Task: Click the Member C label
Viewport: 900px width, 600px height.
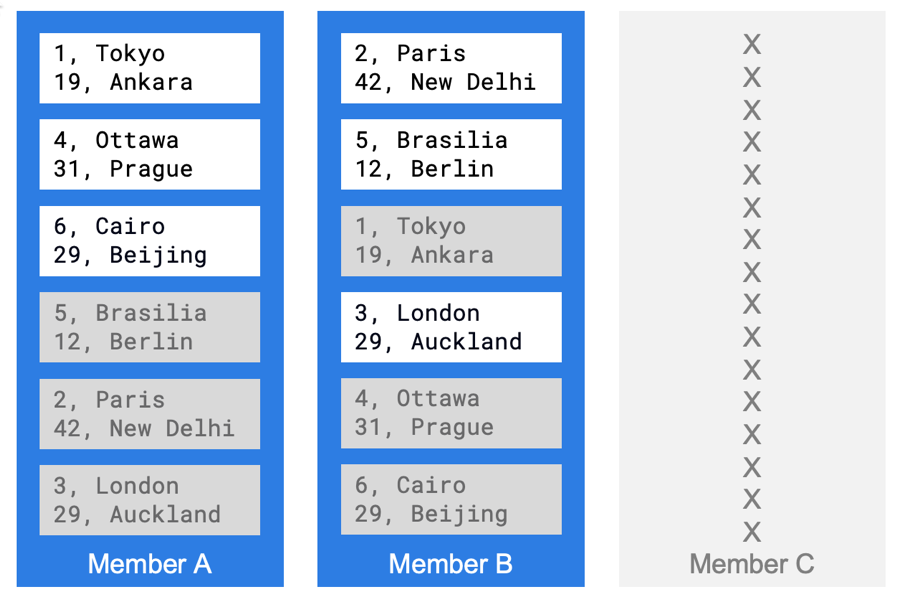Action: [x=751, y=564]
